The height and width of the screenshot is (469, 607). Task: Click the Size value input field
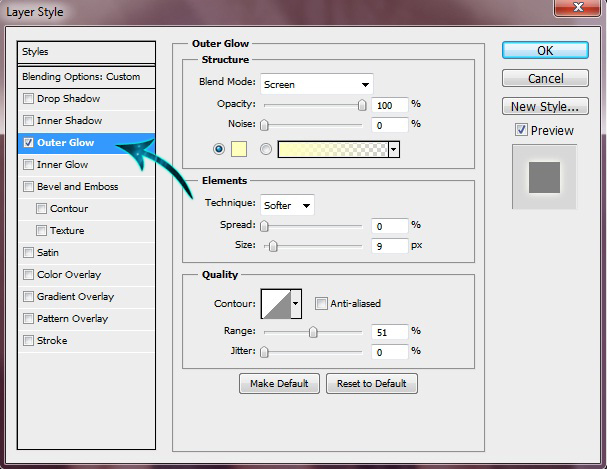(389, 246)
